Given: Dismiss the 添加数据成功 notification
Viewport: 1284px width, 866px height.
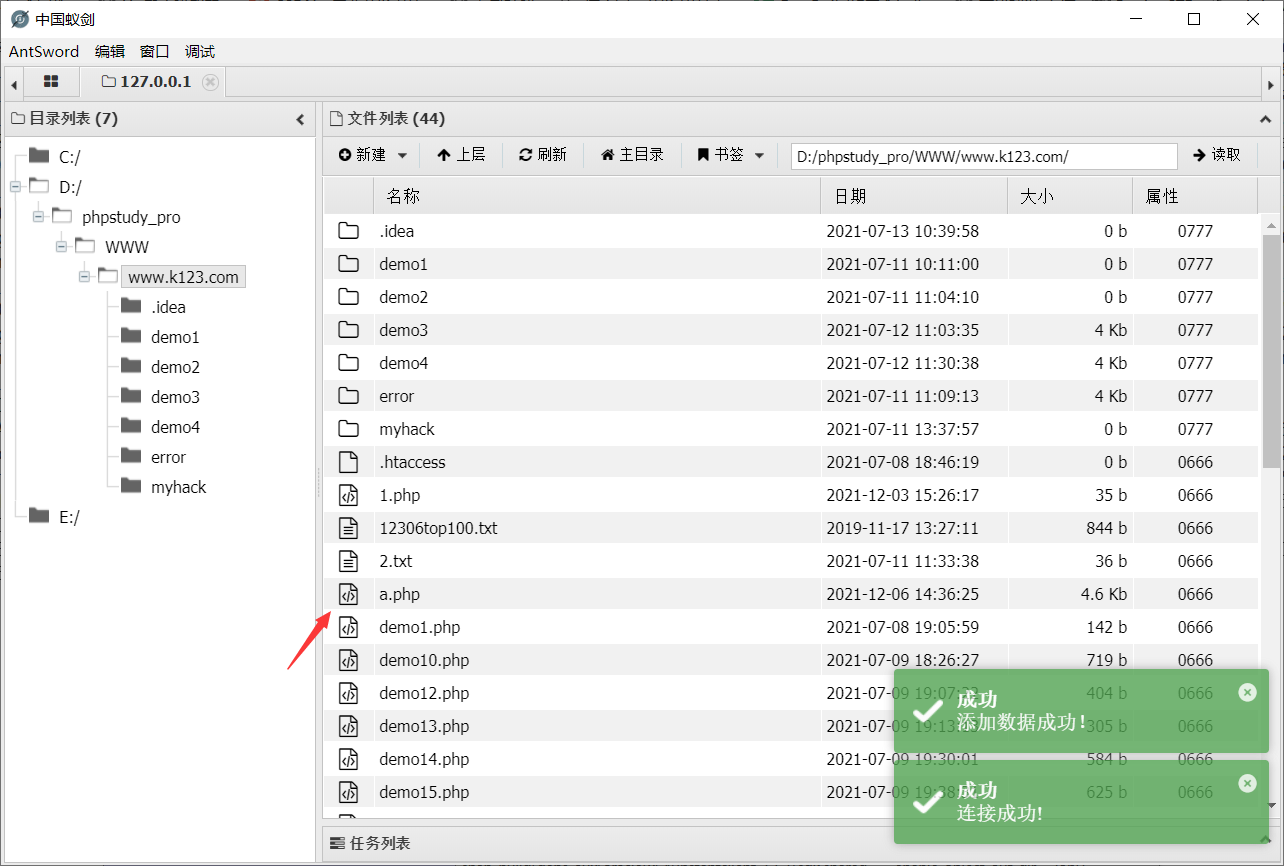Looking at the screenshot, I should (1247, 692).
